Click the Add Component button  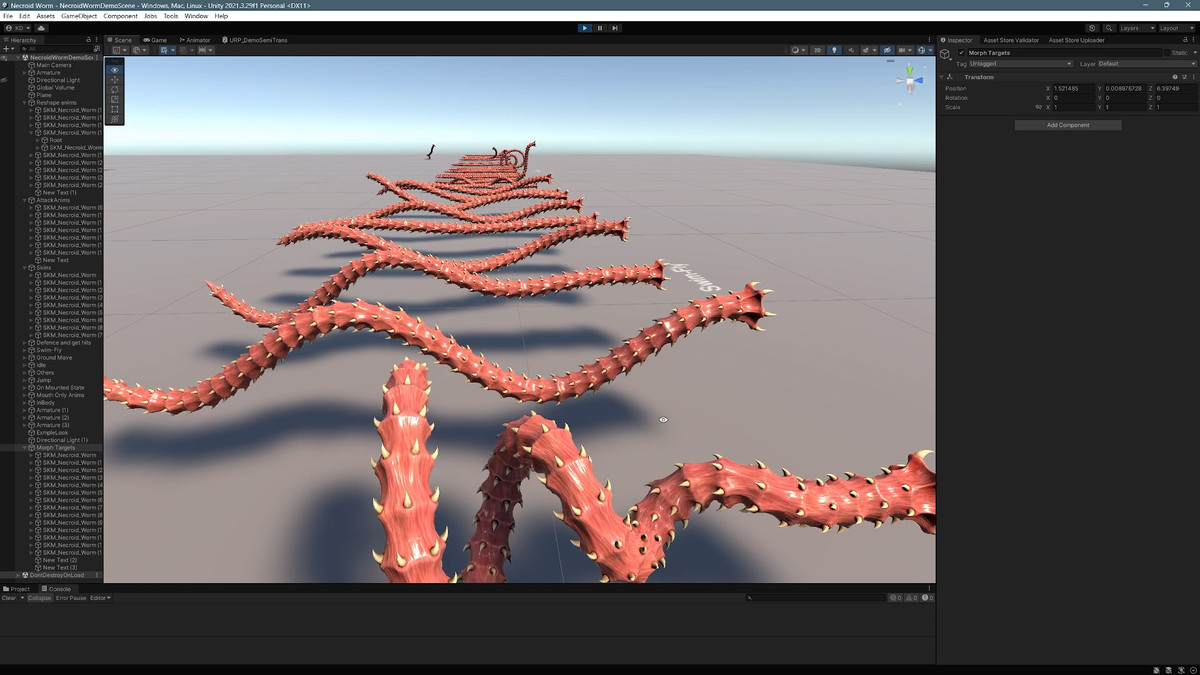tap(1068, 125)
